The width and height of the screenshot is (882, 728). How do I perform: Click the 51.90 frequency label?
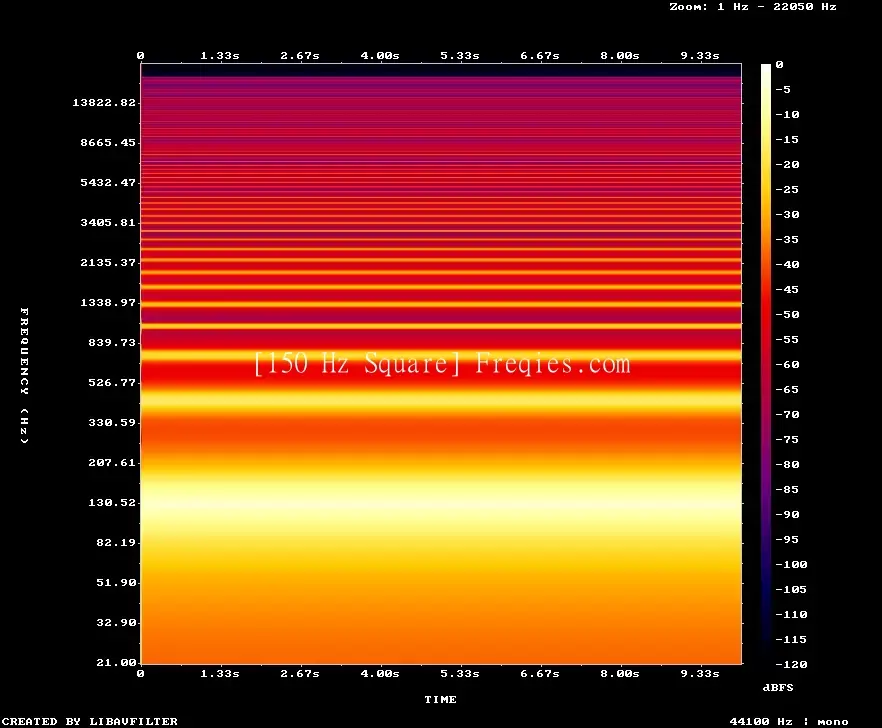[116, 582]
